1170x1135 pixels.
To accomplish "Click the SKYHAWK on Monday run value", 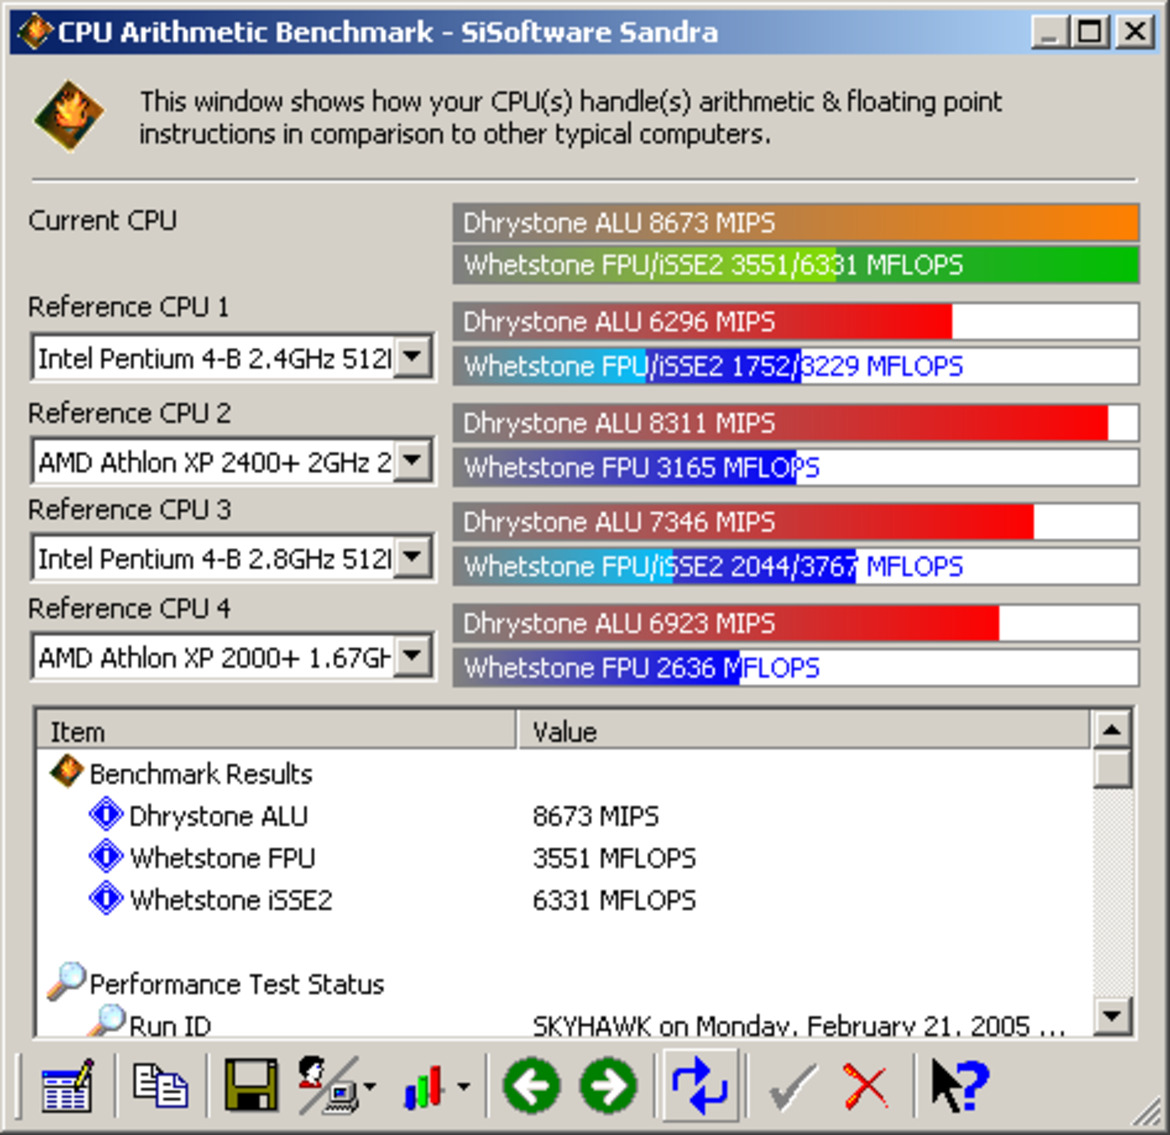I will [798, 1025].
